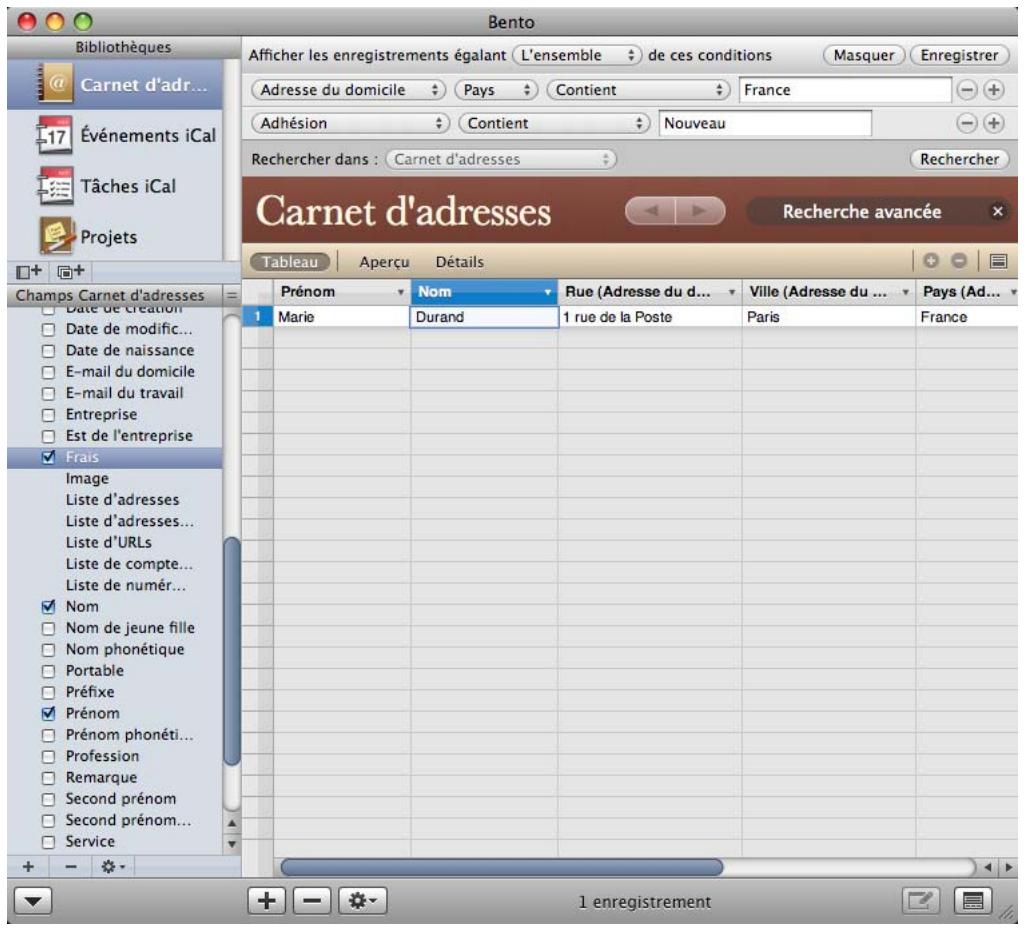Image resolution: width=1024 pixels, height=929 pixels.
Task: Open the Projets library
Action: [x=115, y=237]
